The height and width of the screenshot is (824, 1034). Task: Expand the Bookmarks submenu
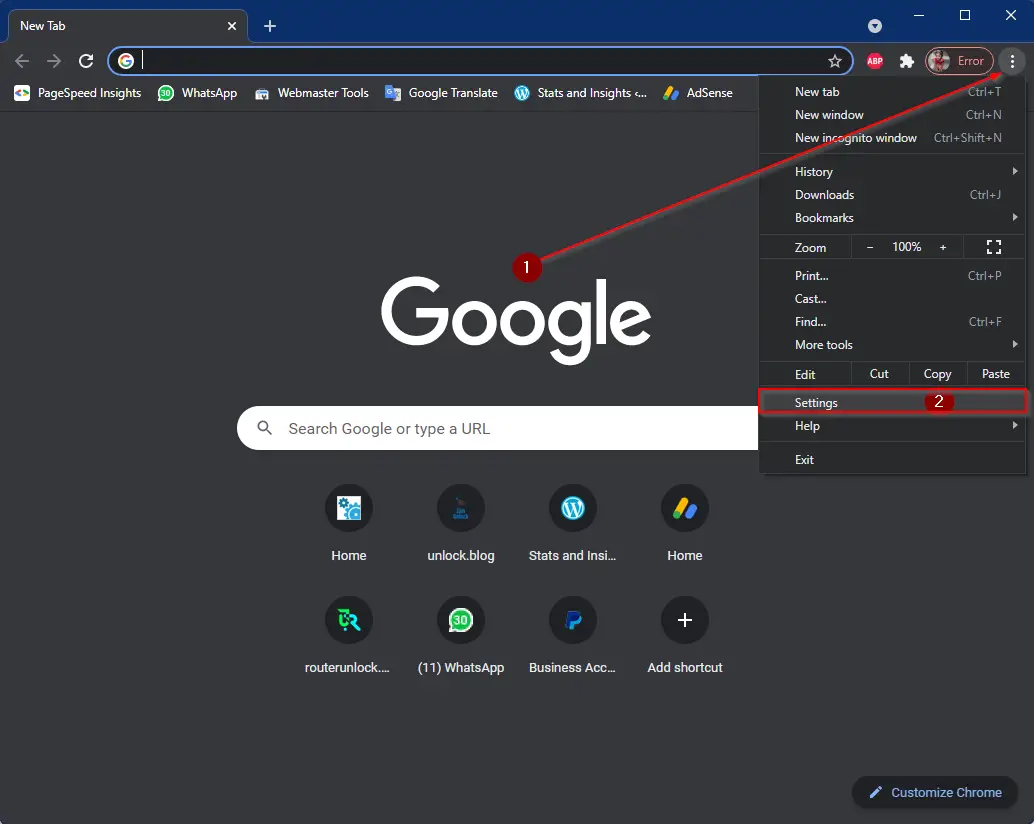892,218
